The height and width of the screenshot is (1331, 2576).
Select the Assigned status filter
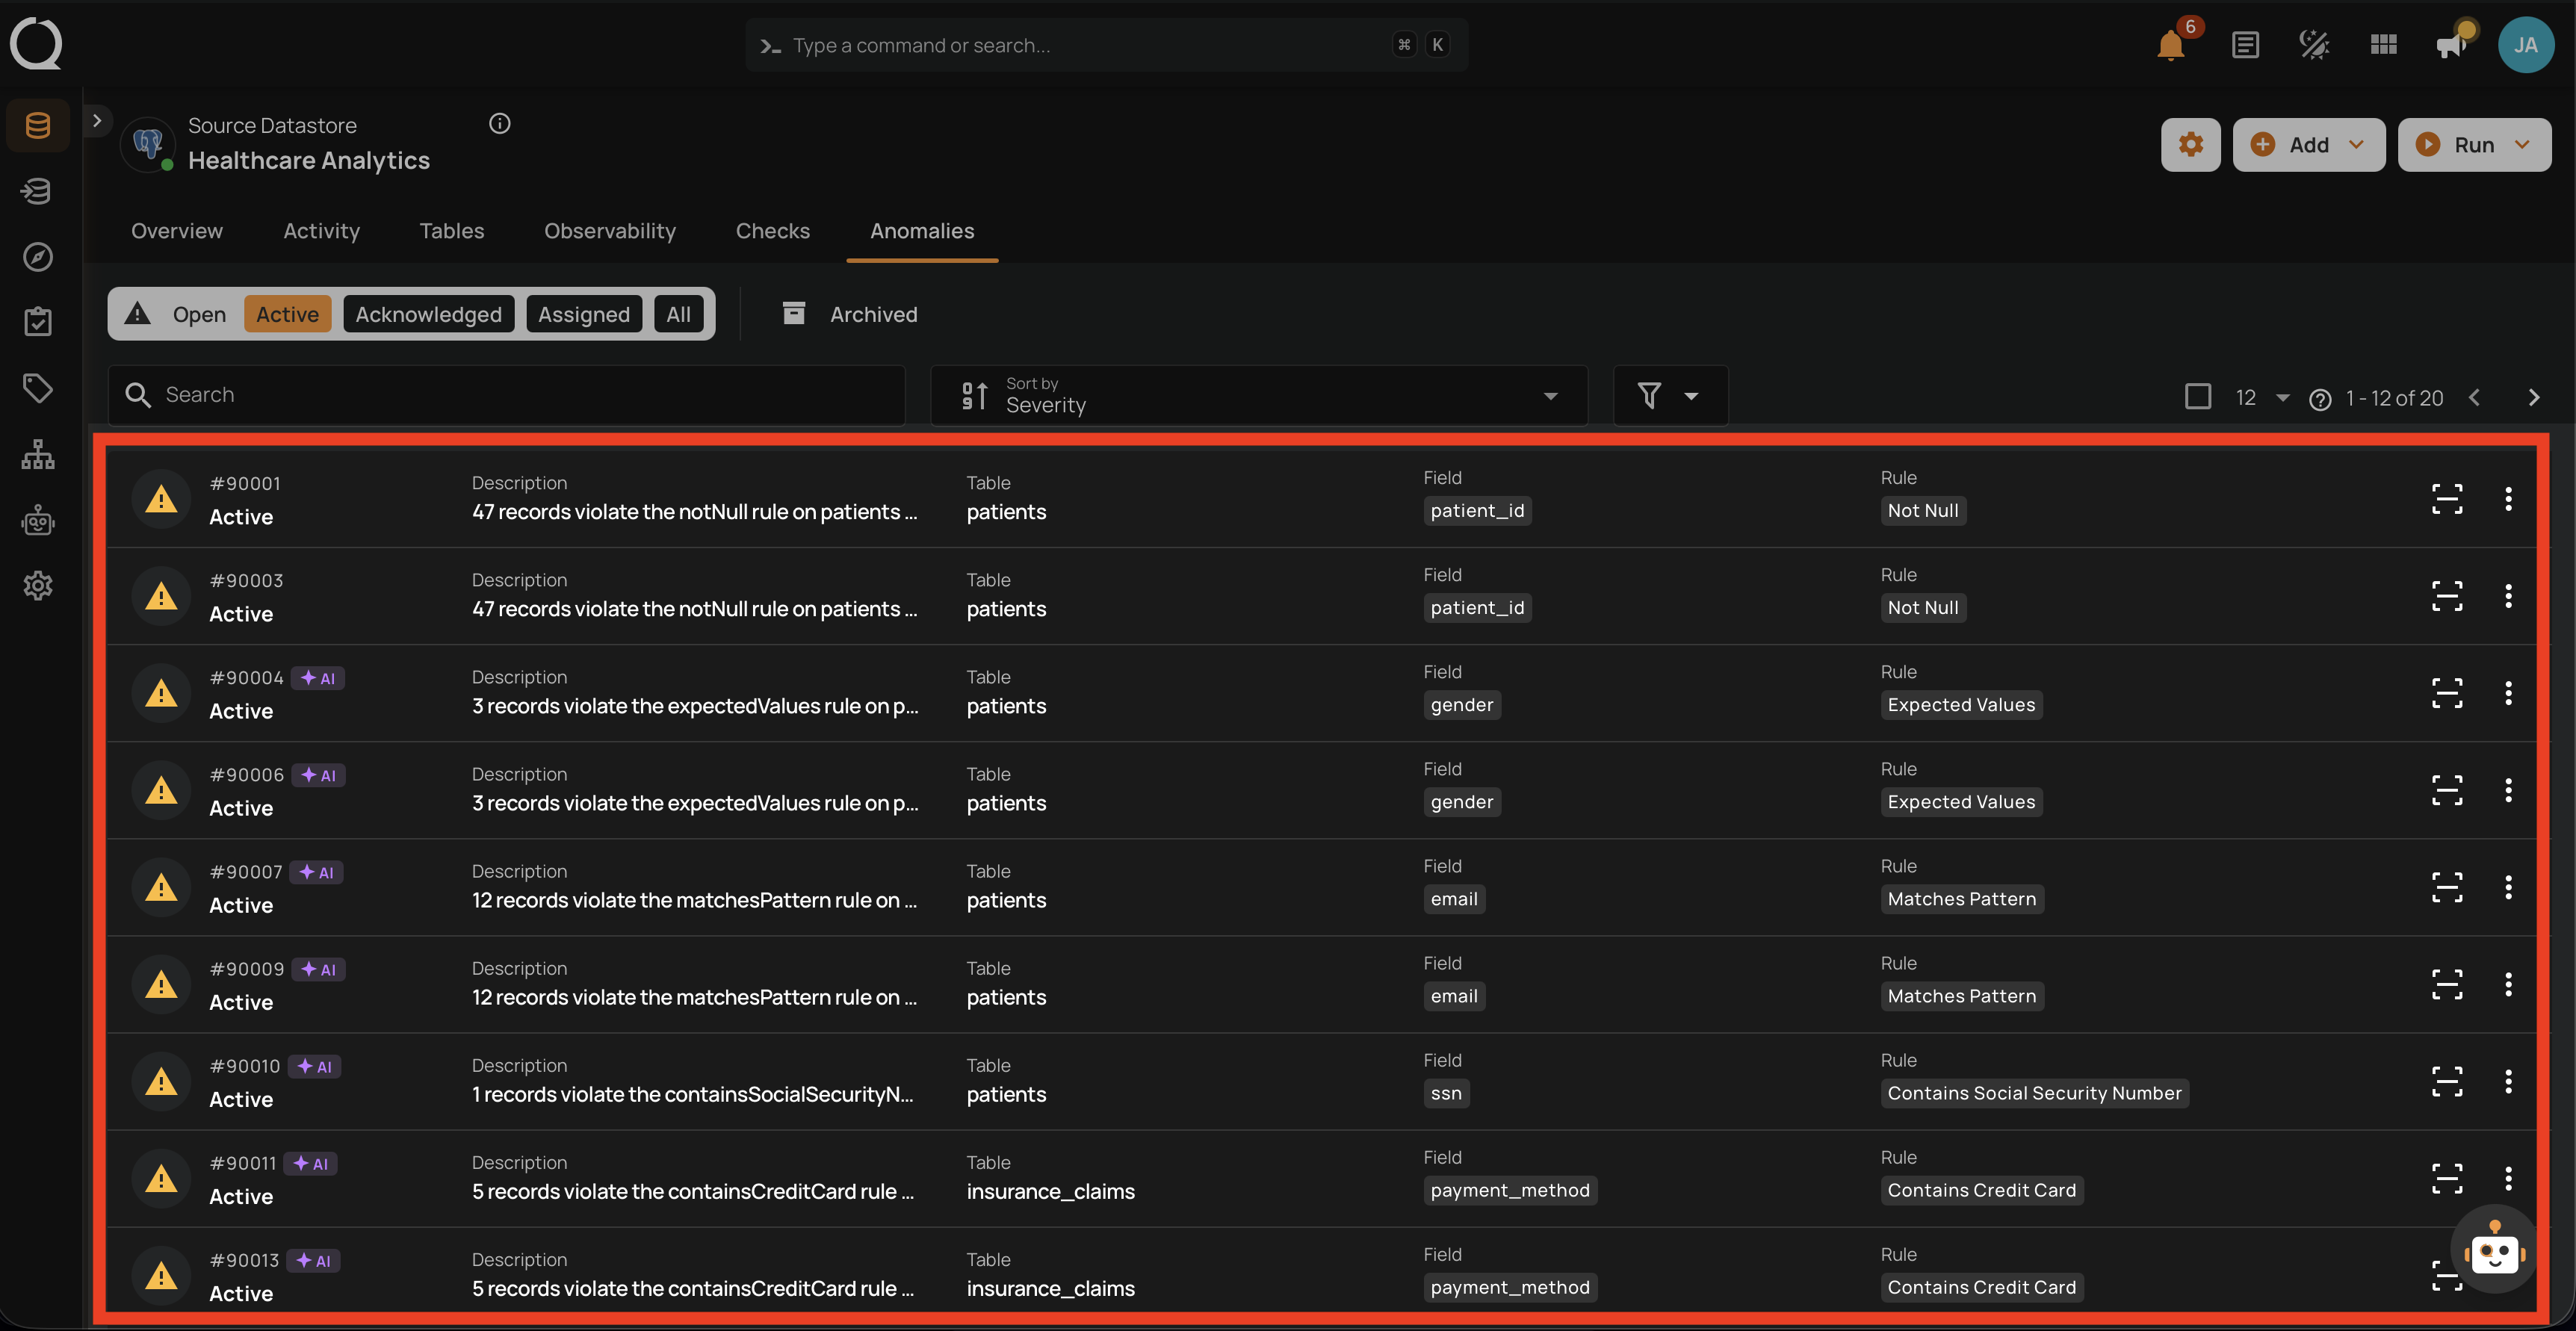click(x=584, y=314)
